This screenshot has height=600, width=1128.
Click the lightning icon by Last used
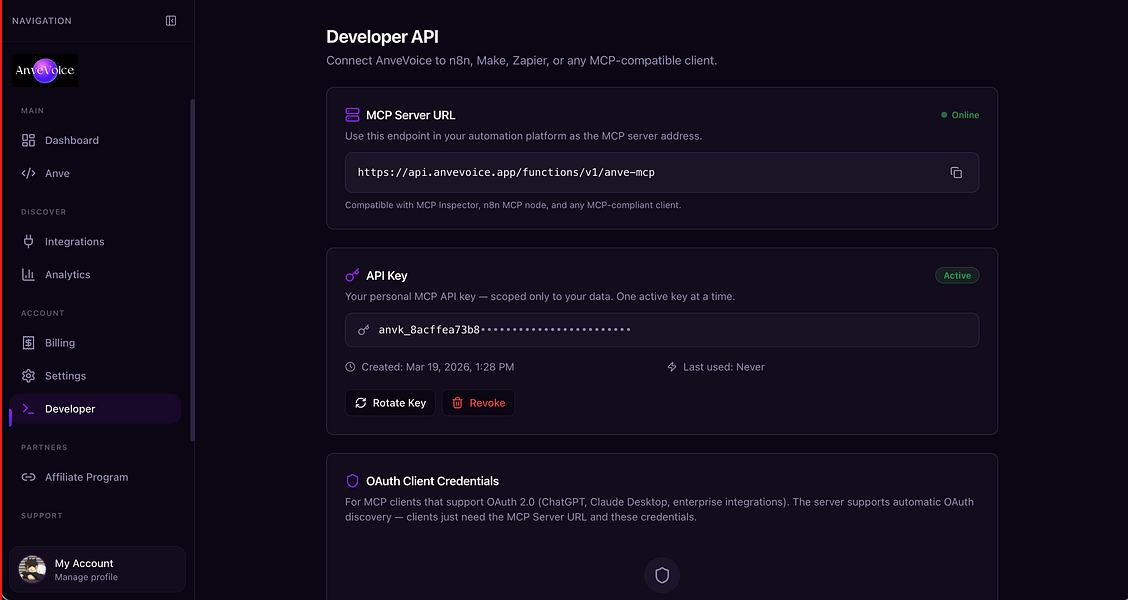(672, 367)
